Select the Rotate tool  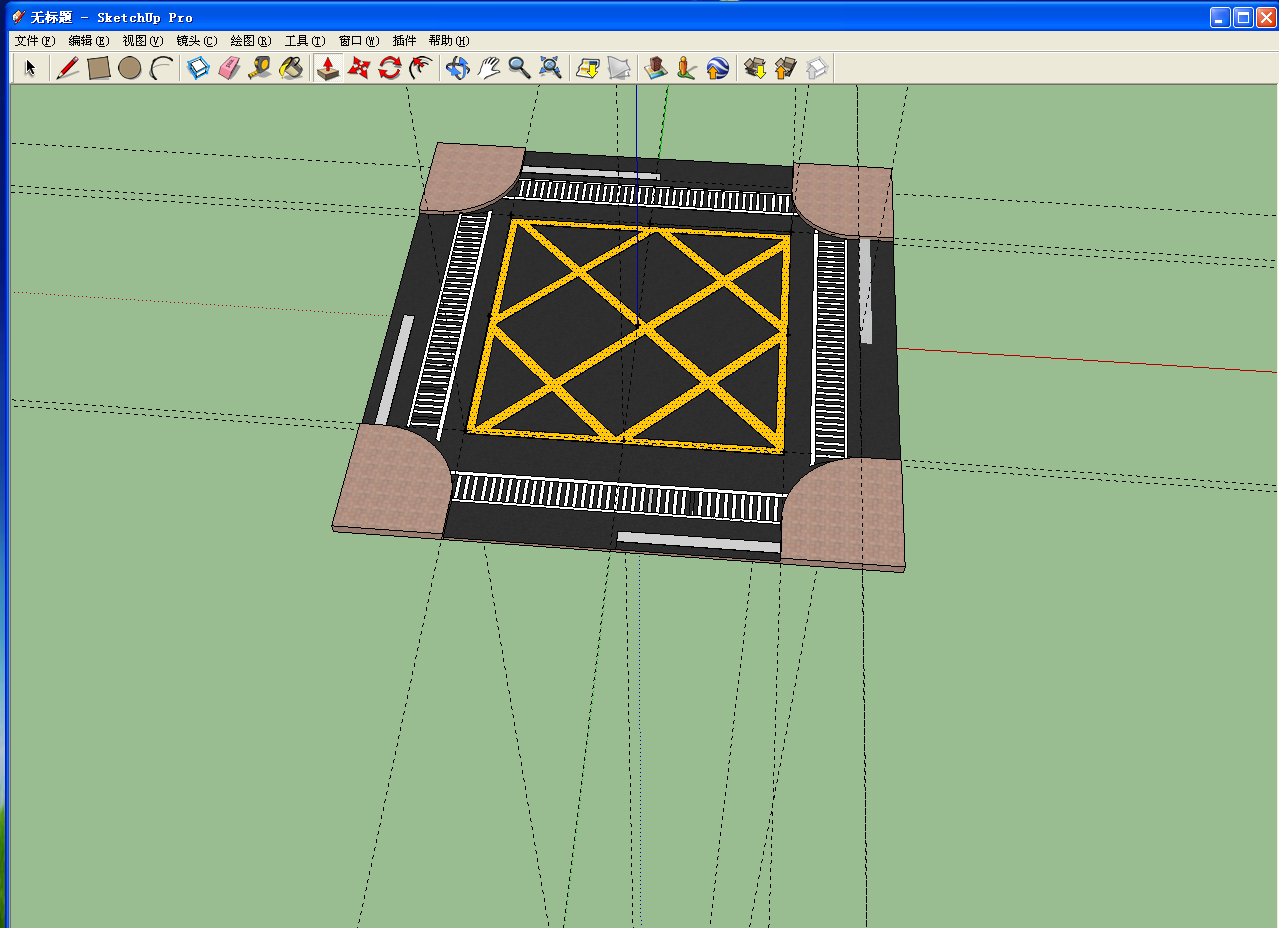pyautogui.click(x=389, y=68)
